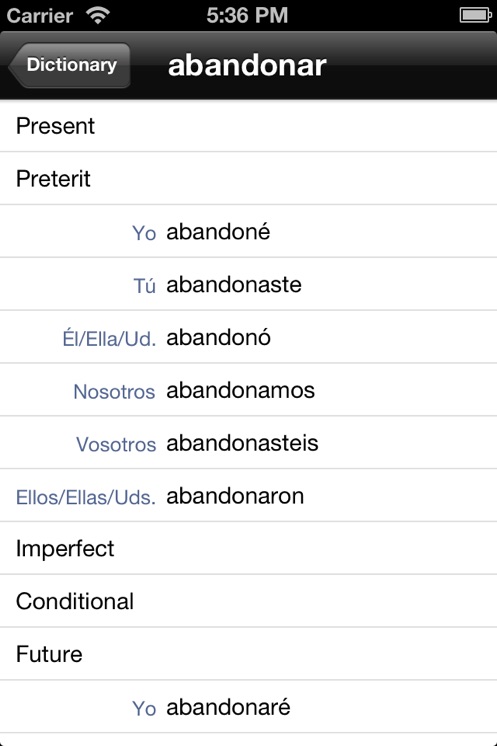
Task: Select the Yo abandoné row
Action: click(x=248, y=232)
